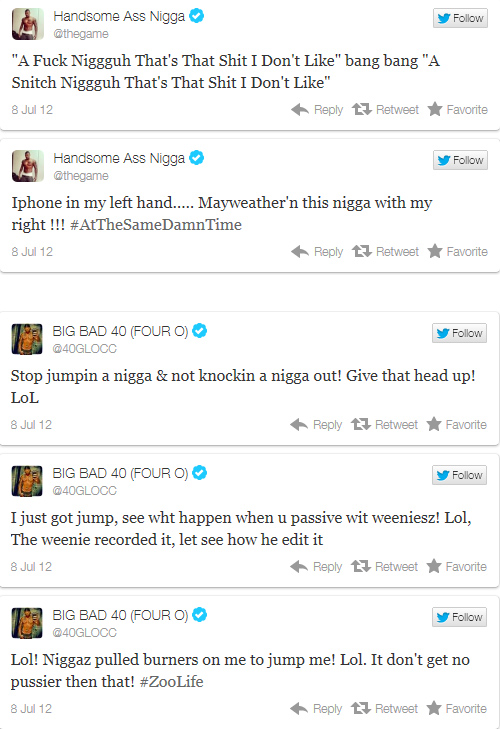Image resolution: width=500 pixels, height=729 pixels.
Task: Follow button on the #ZooLife tweet
Action: click(459, 617)
